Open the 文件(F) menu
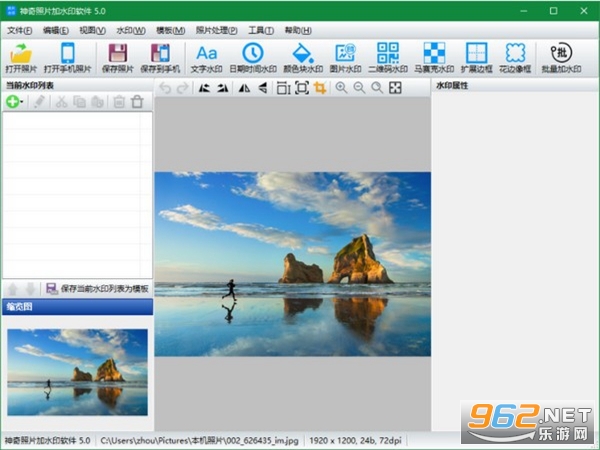 click(20, 30)
